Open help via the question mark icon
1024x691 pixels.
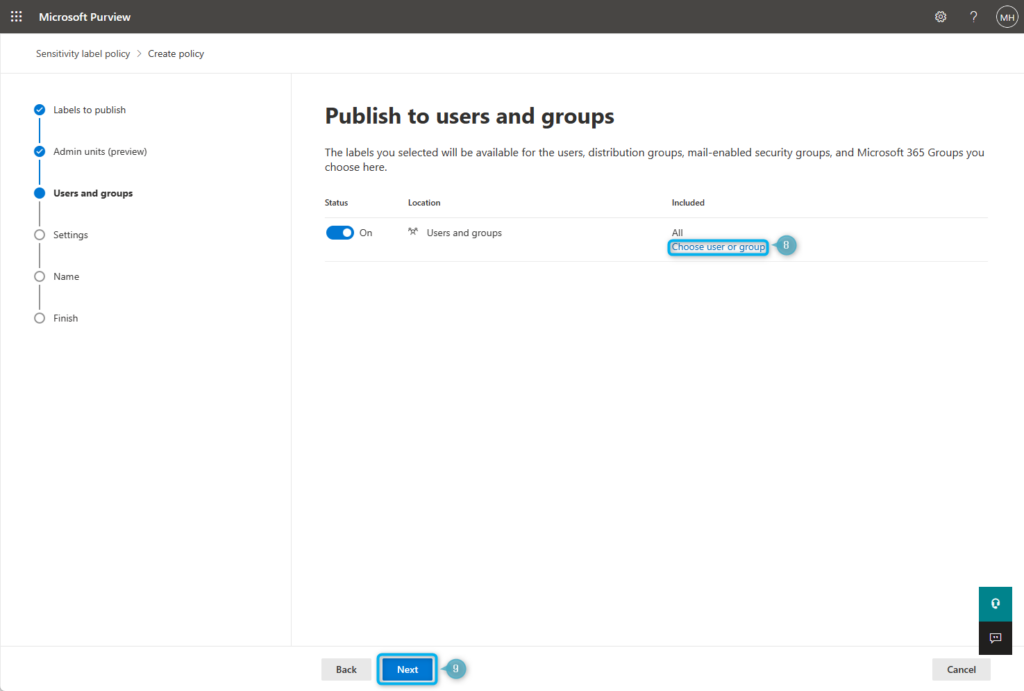[x=972, y=16]
